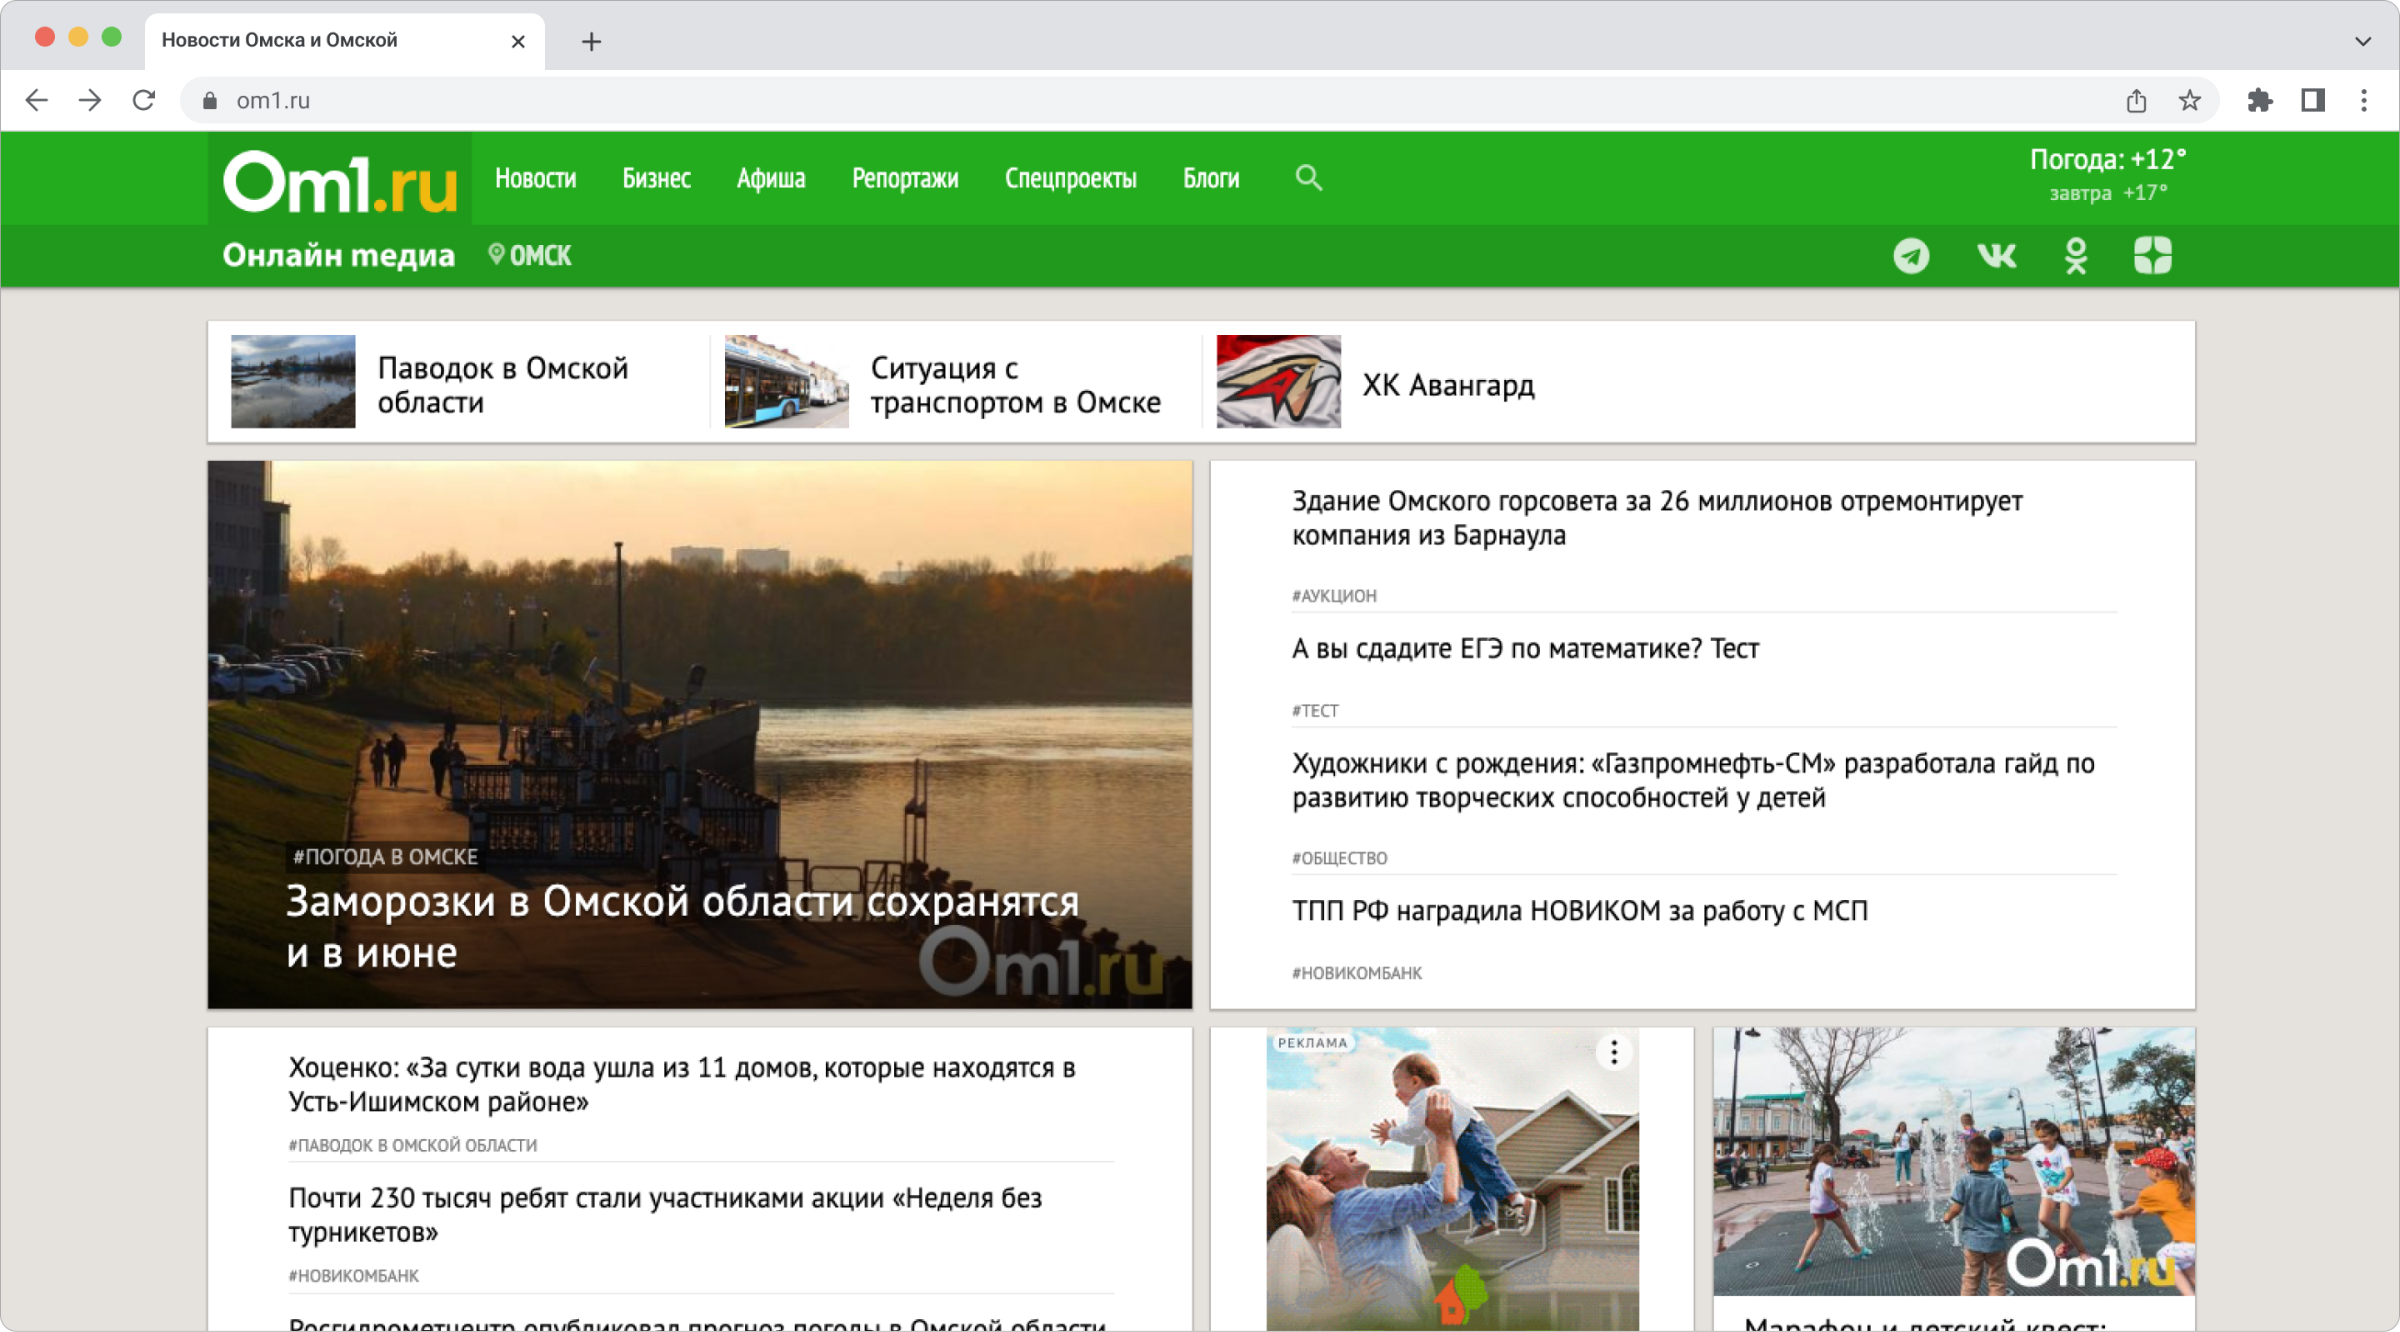This screenshot has height=1332, width=2400.
Task: Open the Telegram social link icon
Action: [1911, 256]
